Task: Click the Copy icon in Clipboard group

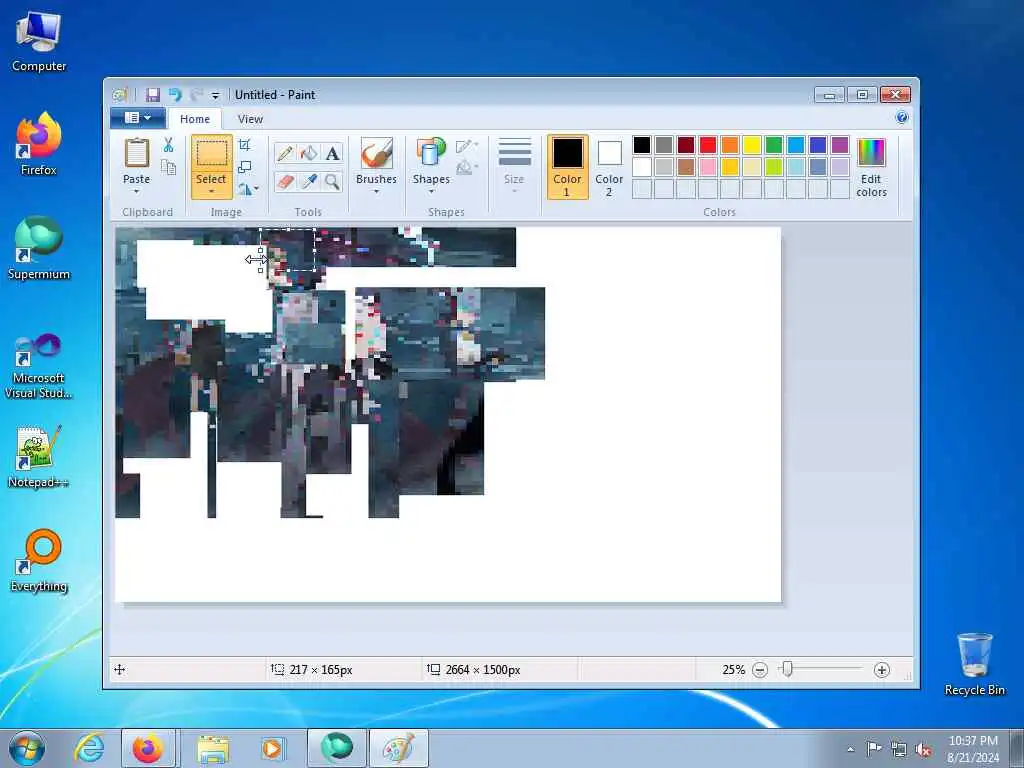Action: (168, 168)
